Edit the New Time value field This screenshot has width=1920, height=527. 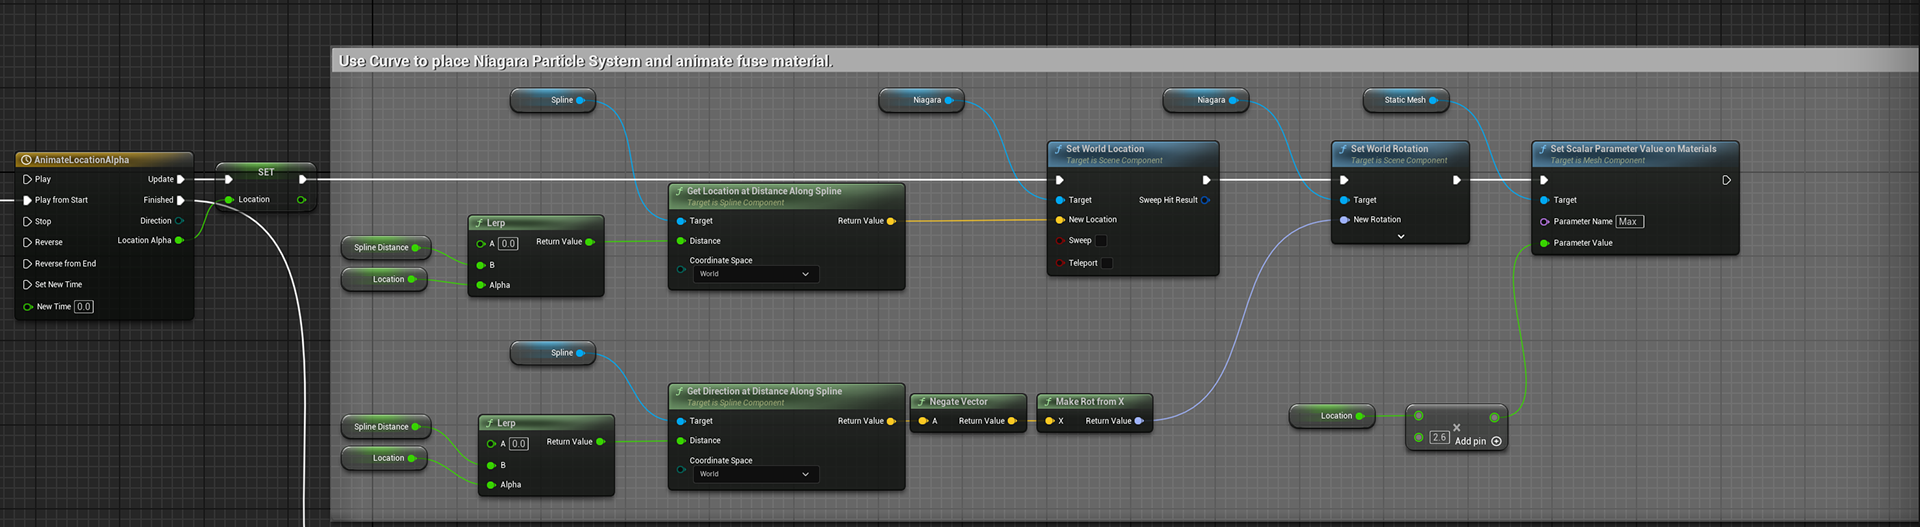click(x=84, y=307)
